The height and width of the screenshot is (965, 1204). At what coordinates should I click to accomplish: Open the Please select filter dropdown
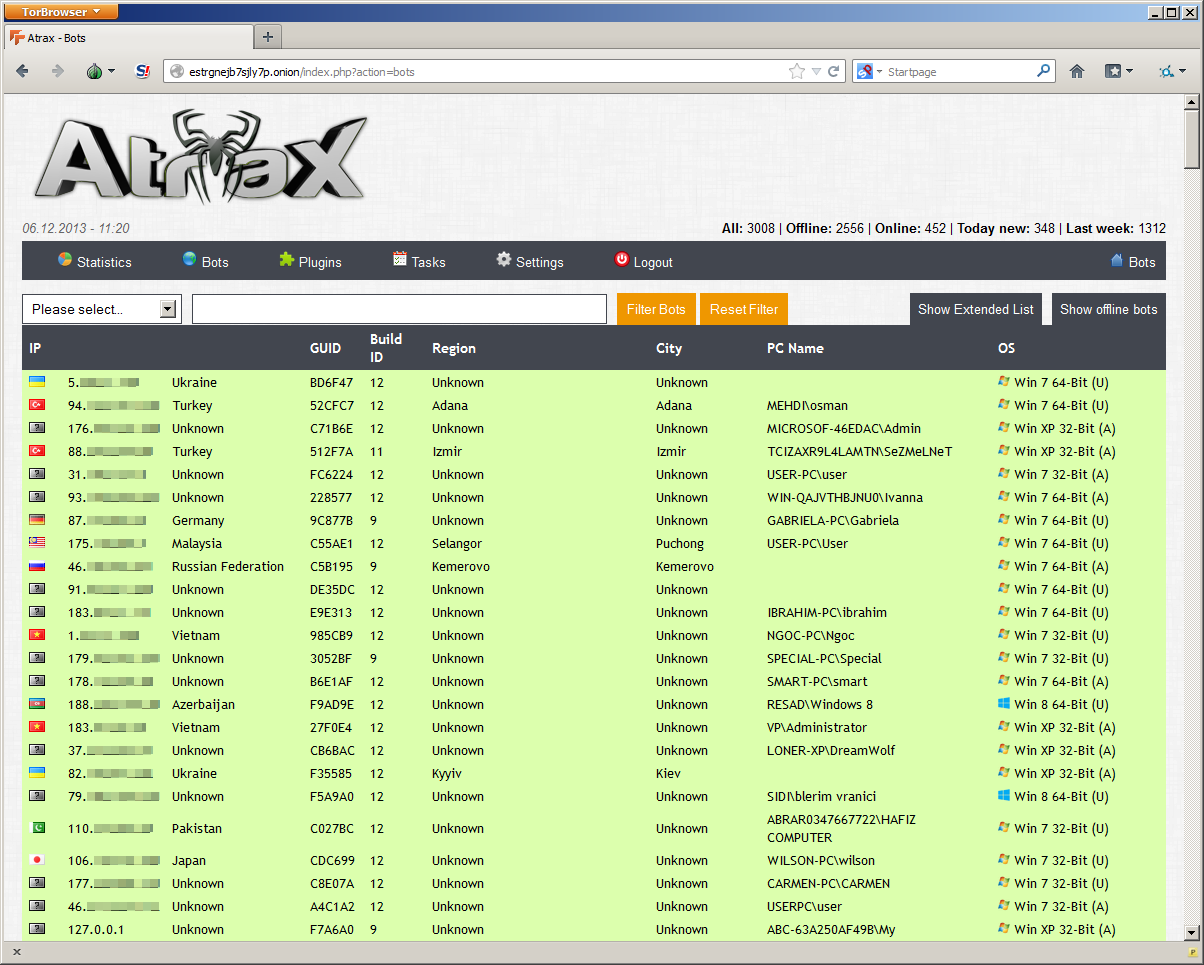(x=102, y=309)
